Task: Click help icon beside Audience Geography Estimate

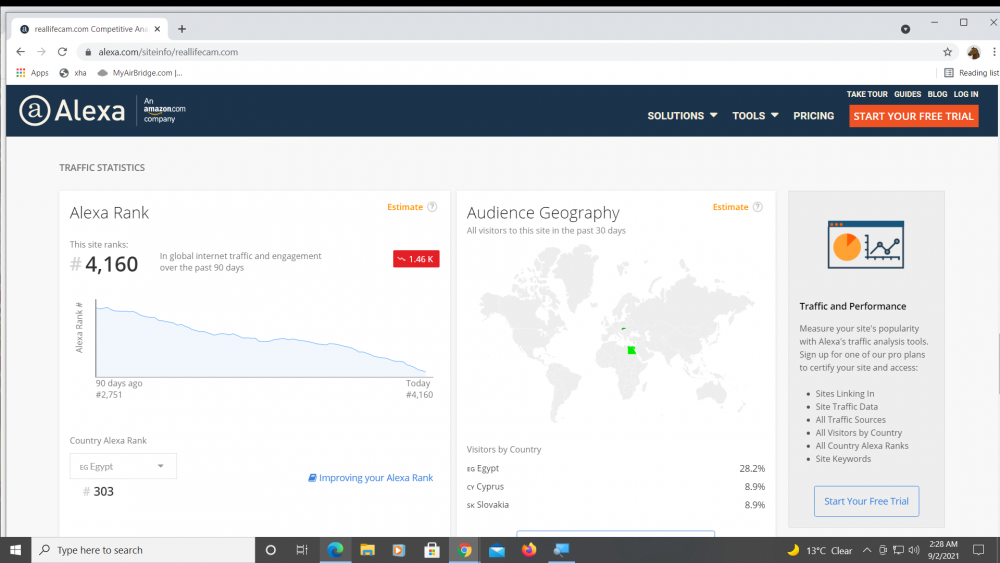Action: [758, 207]
